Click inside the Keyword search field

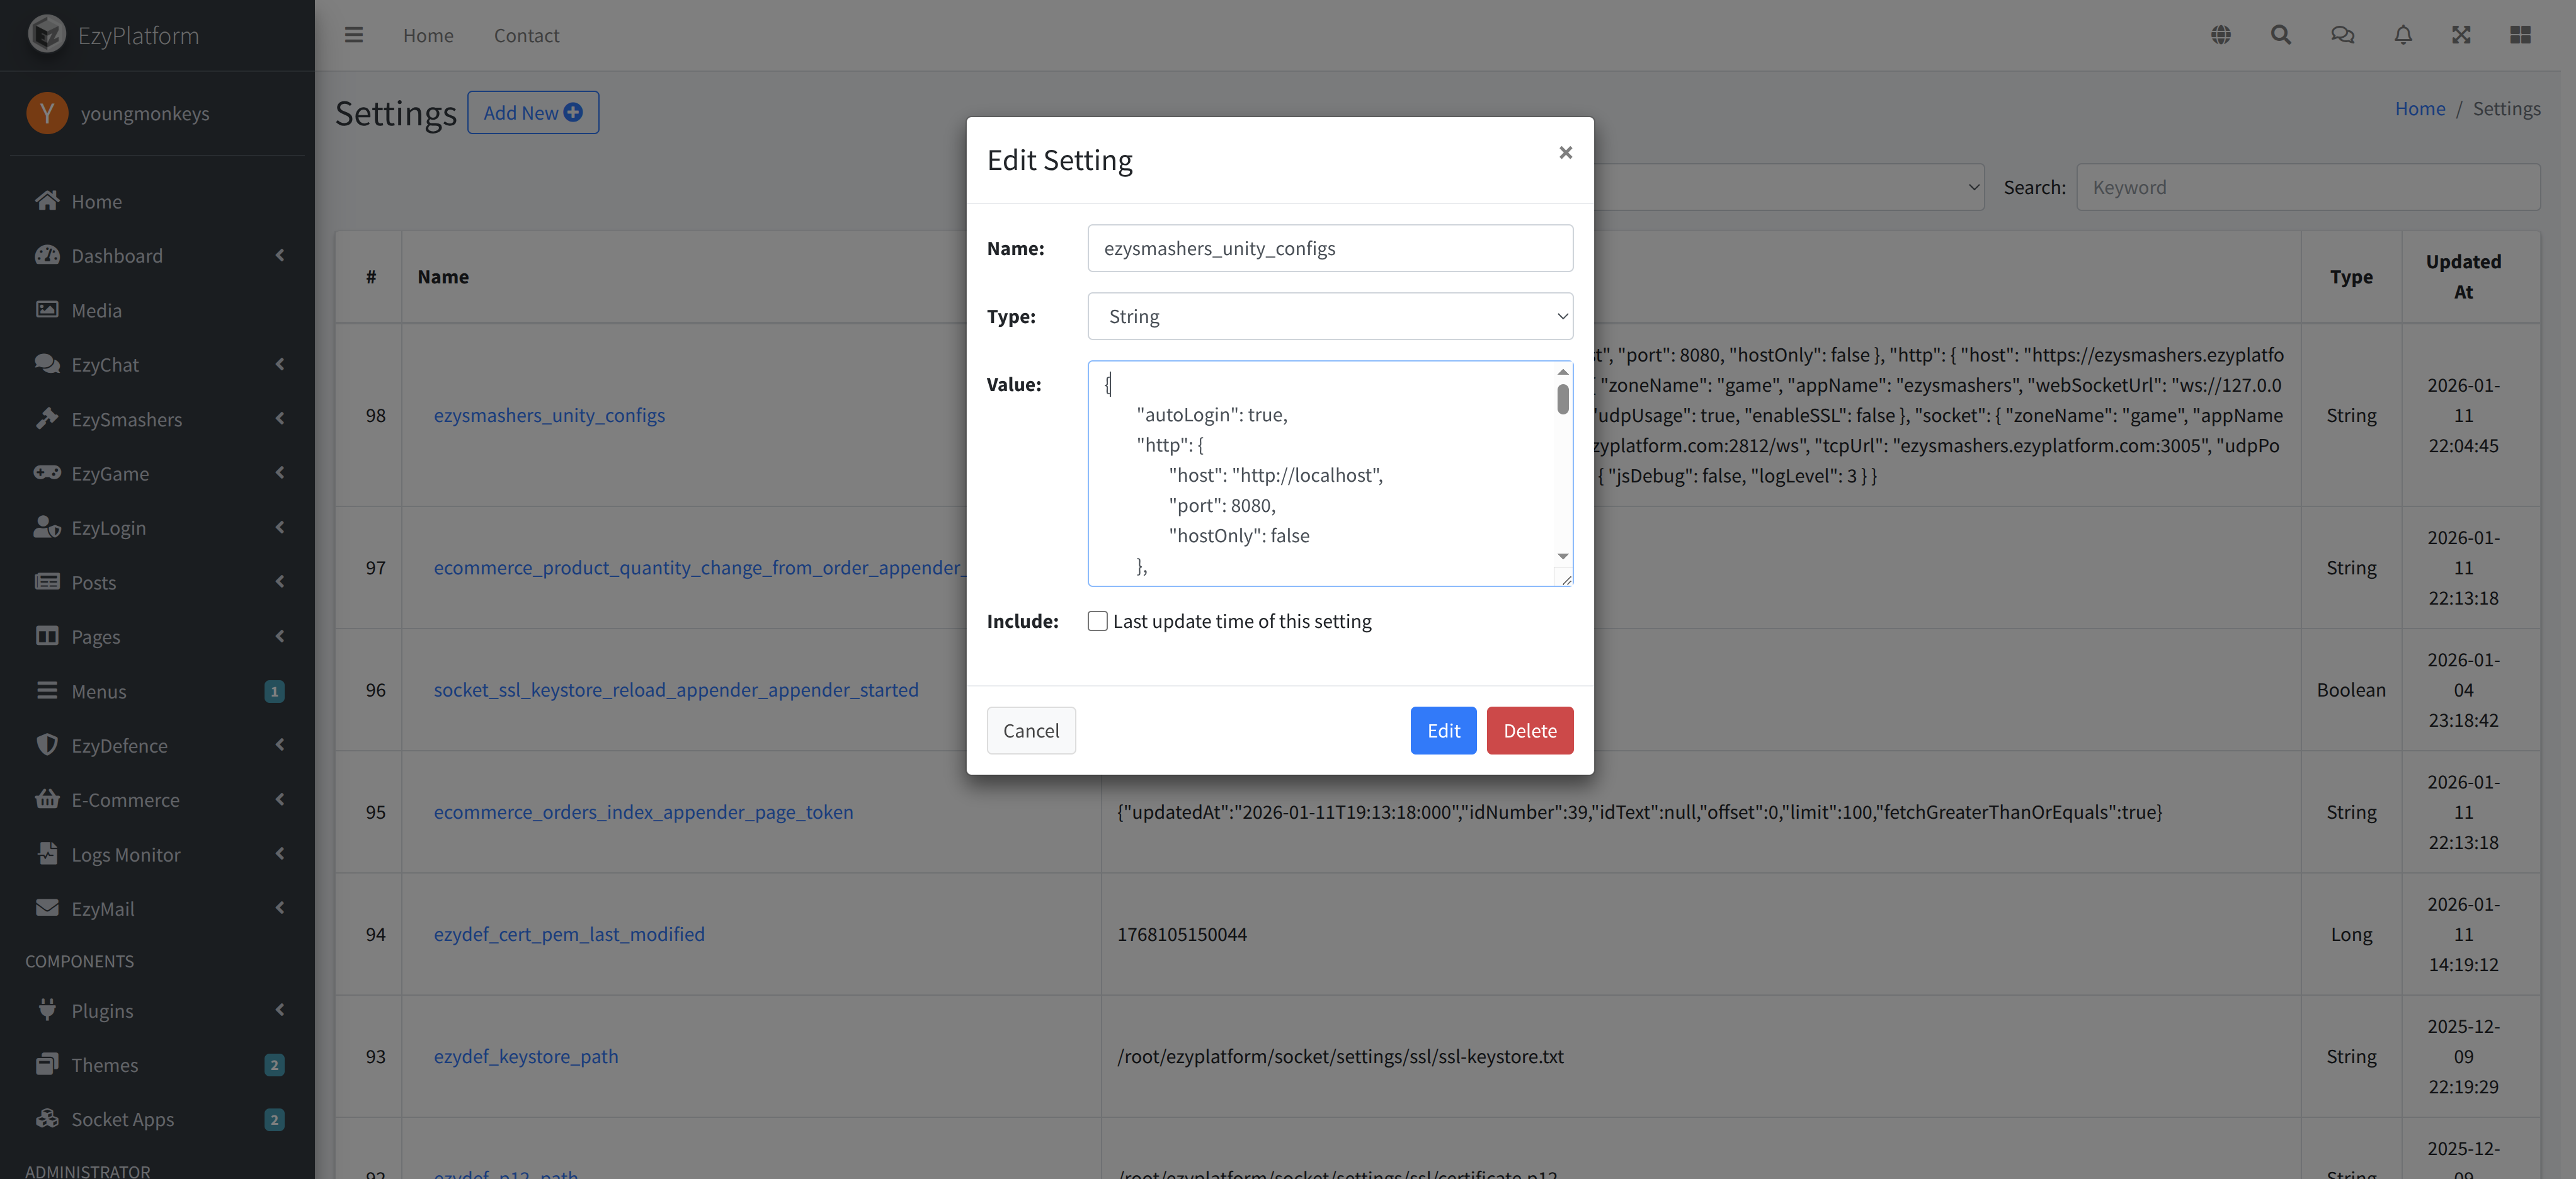pyautogui.click(x=2307, y=187)
